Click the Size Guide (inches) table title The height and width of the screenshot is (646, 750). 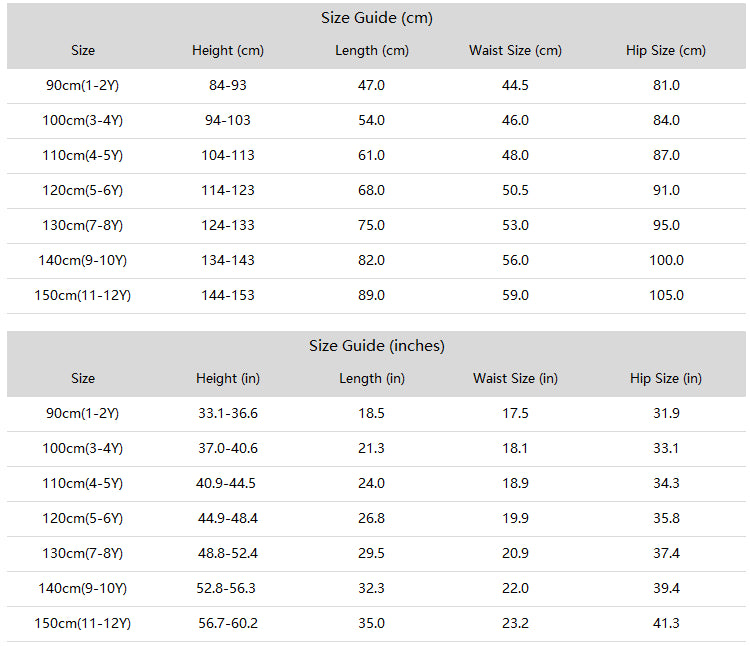click(376, 346)
